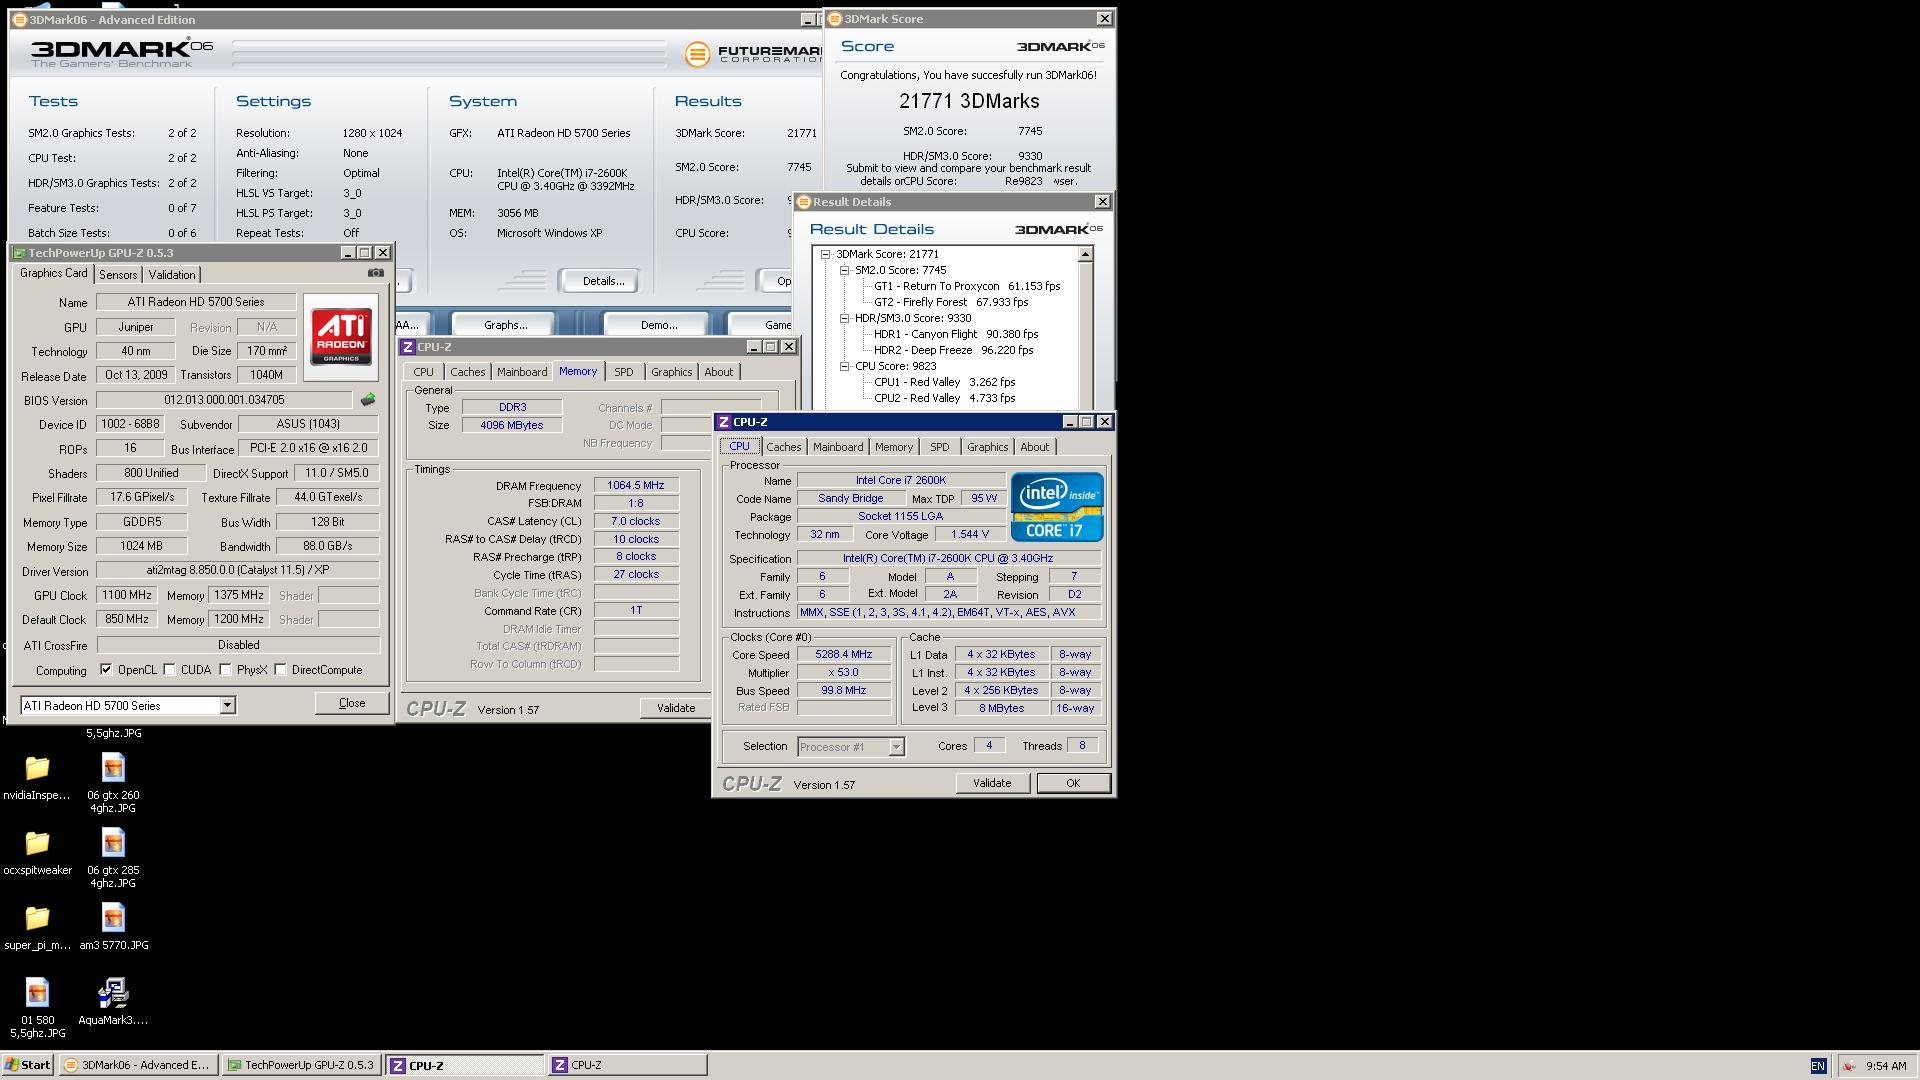Open the Graphics tab in front CPU-Z window
The height and width of the screenshot is (1080, 1920).
pyautogui.click(x=988, y=447)
